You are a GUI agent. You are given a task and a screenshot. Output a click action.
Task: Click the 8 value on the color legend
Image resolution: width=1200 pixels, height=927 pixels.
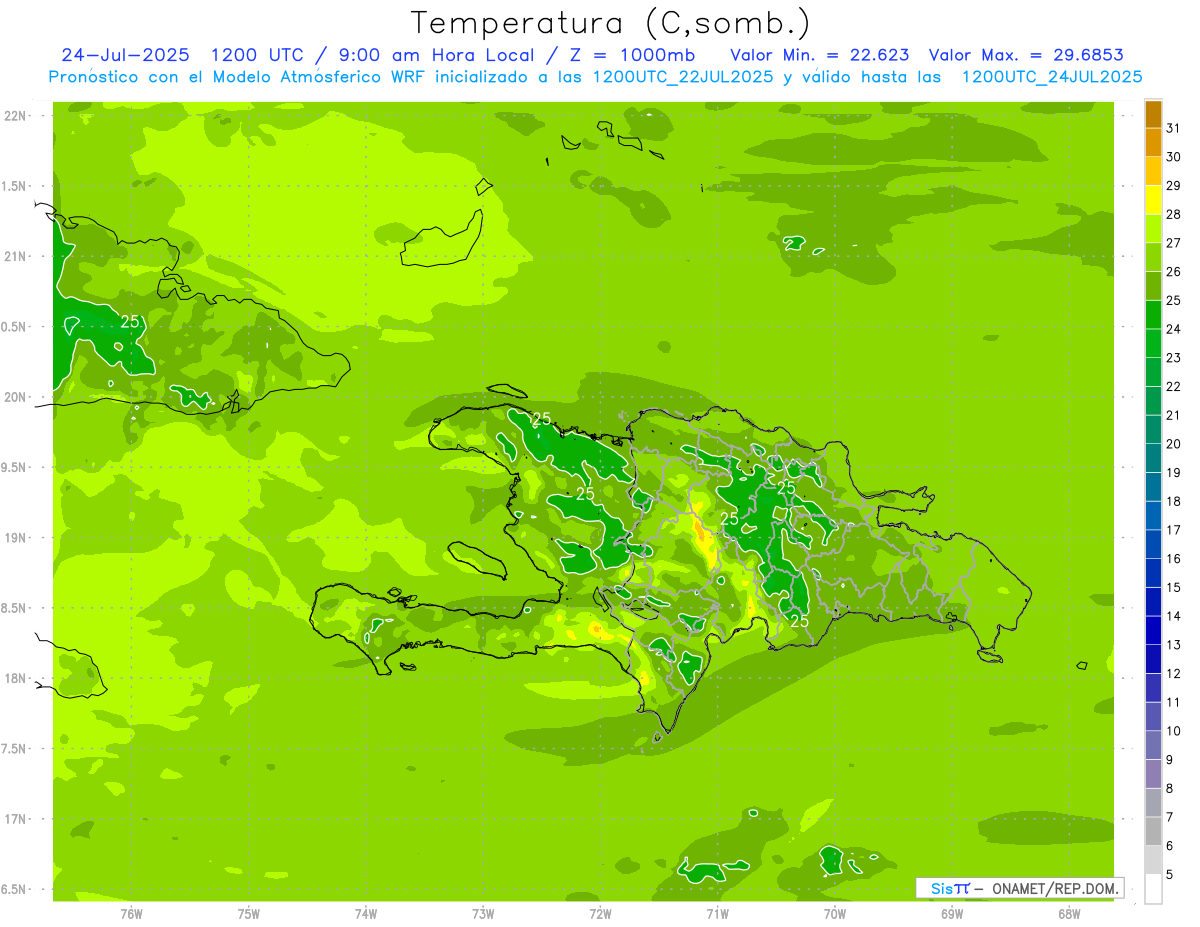pyautogui.click(x=1170, y=789)
